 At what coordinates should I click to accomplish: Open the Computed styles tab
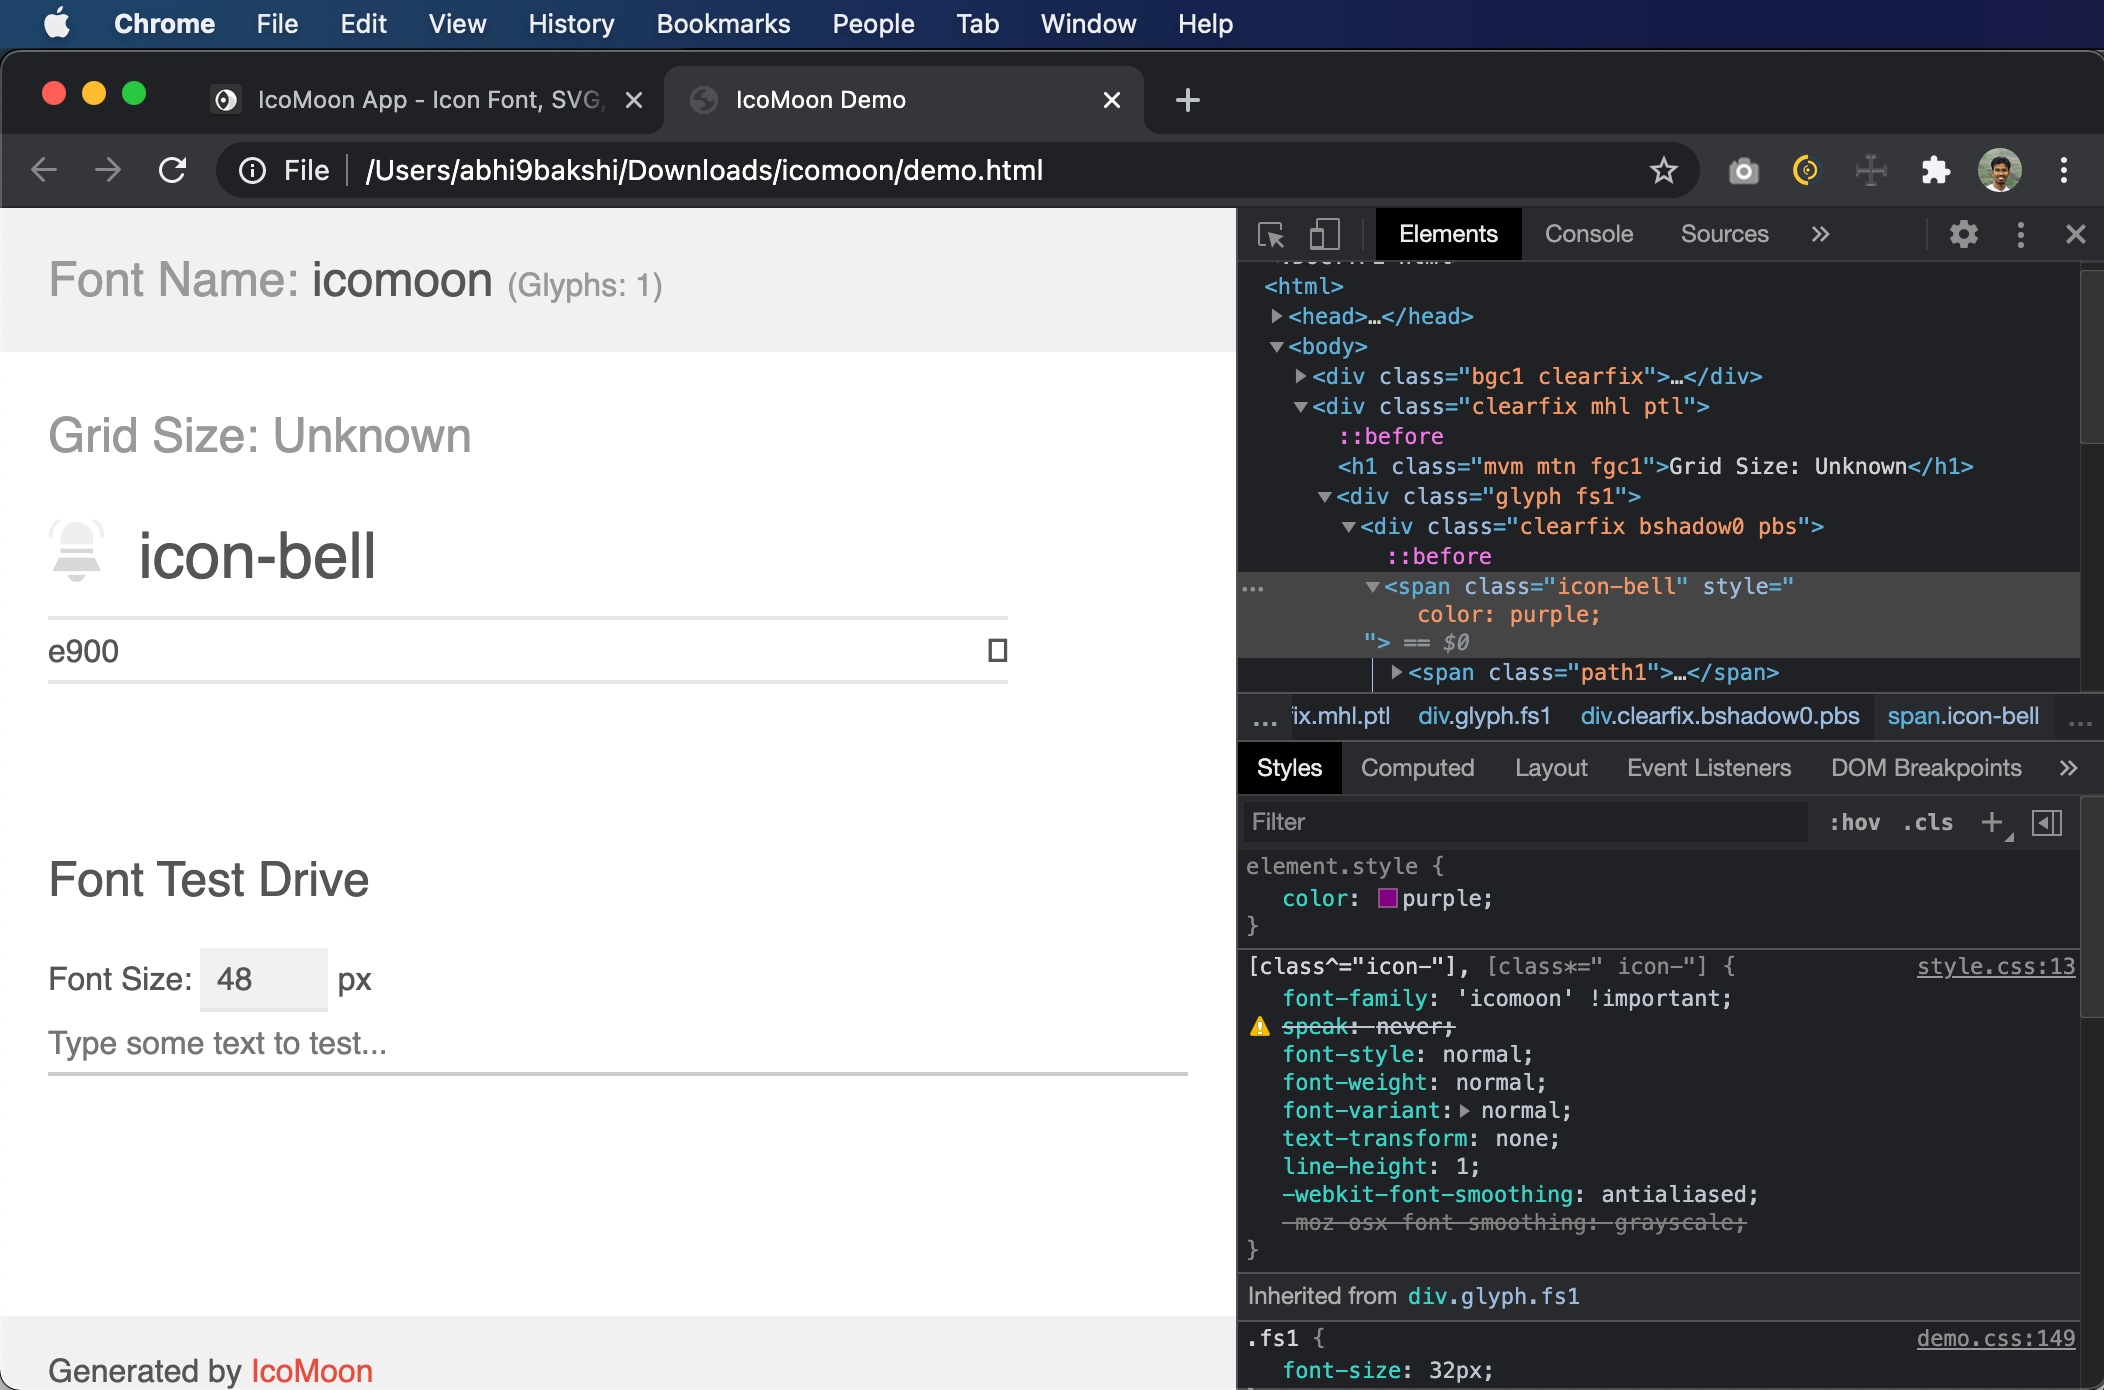(1417, 768)
